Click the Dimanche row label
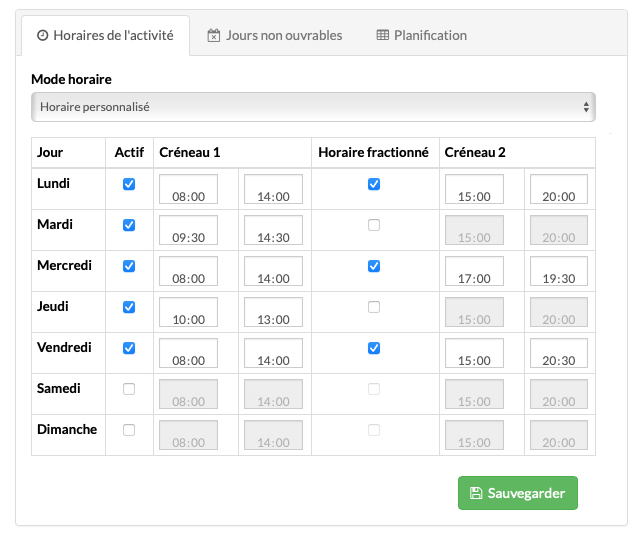The width and height of the screenshot is (632, 542). click(67, 429)
